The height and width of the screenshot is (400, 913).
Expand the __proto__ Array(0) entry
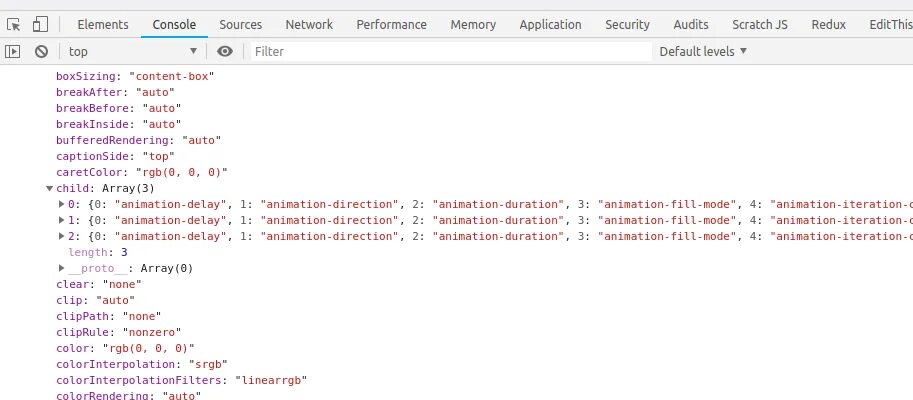tap(62, 268)
